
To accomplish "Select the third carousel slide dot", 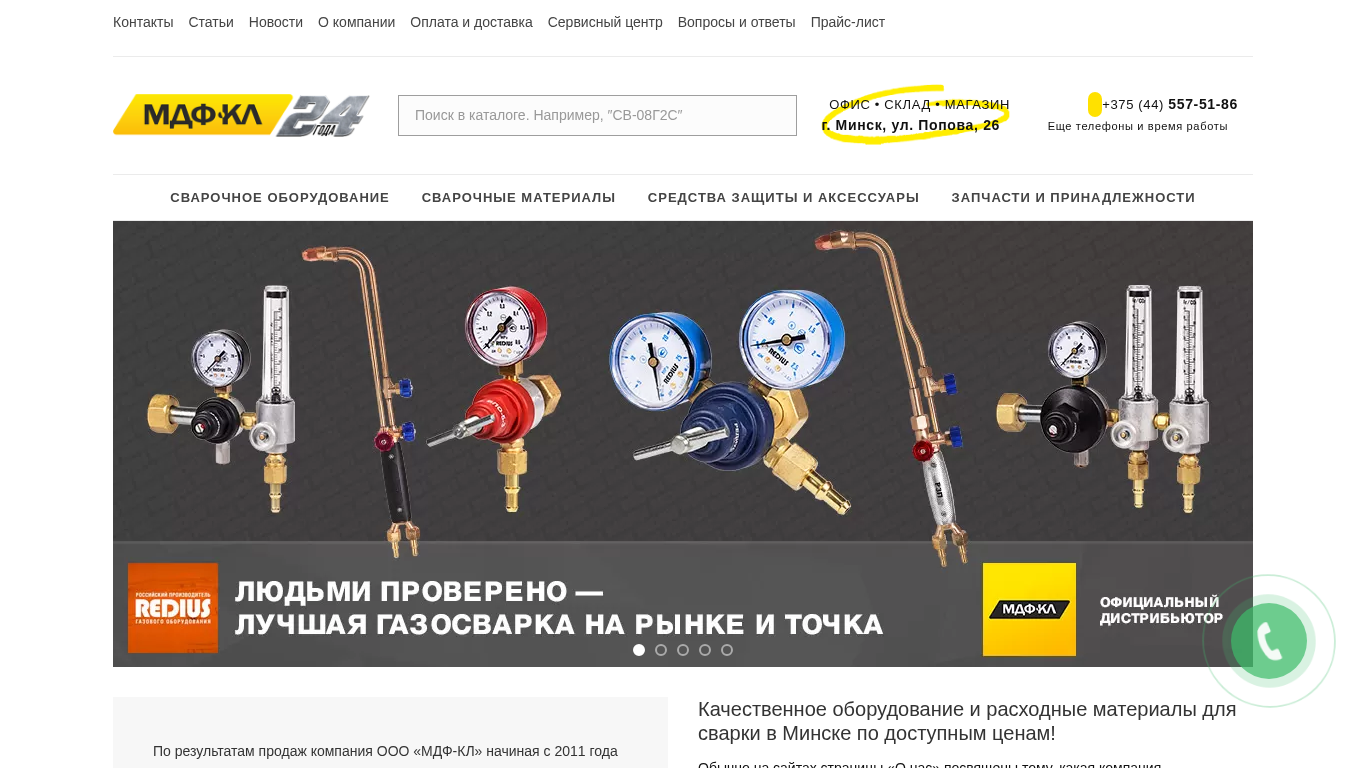I will [683, 650].
